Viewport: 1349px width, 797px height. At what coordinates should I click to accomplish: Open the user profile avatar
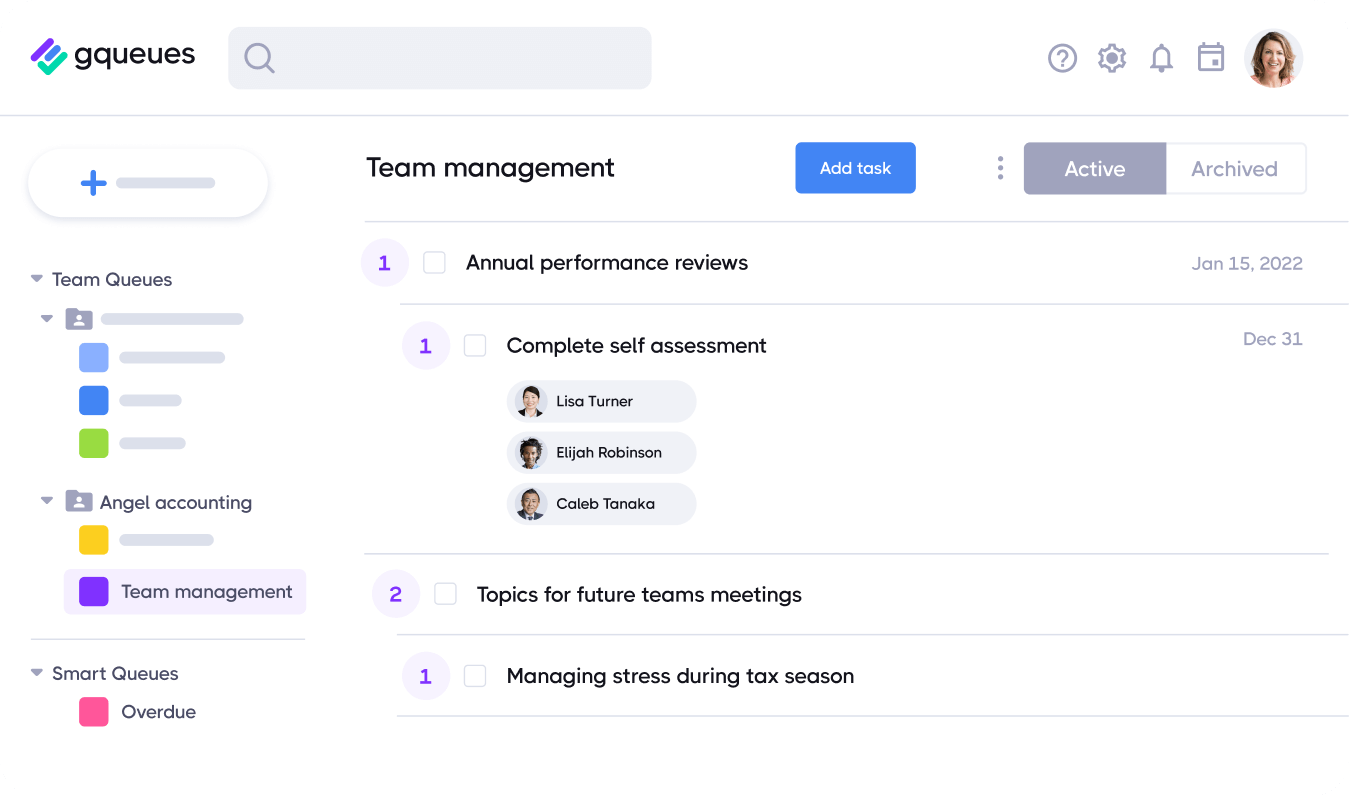1273,58
